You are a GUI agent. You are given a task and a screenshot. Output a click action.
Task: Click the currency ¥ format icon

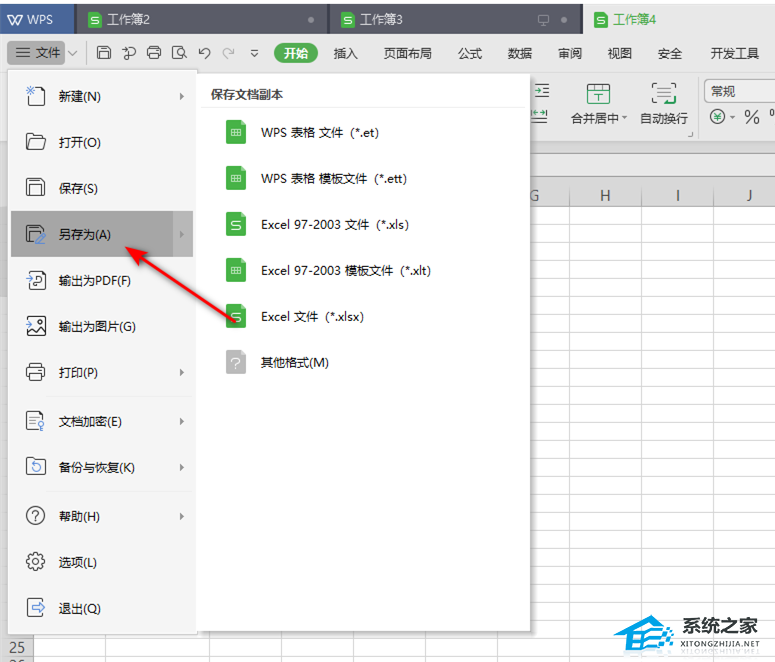(717, 117)
